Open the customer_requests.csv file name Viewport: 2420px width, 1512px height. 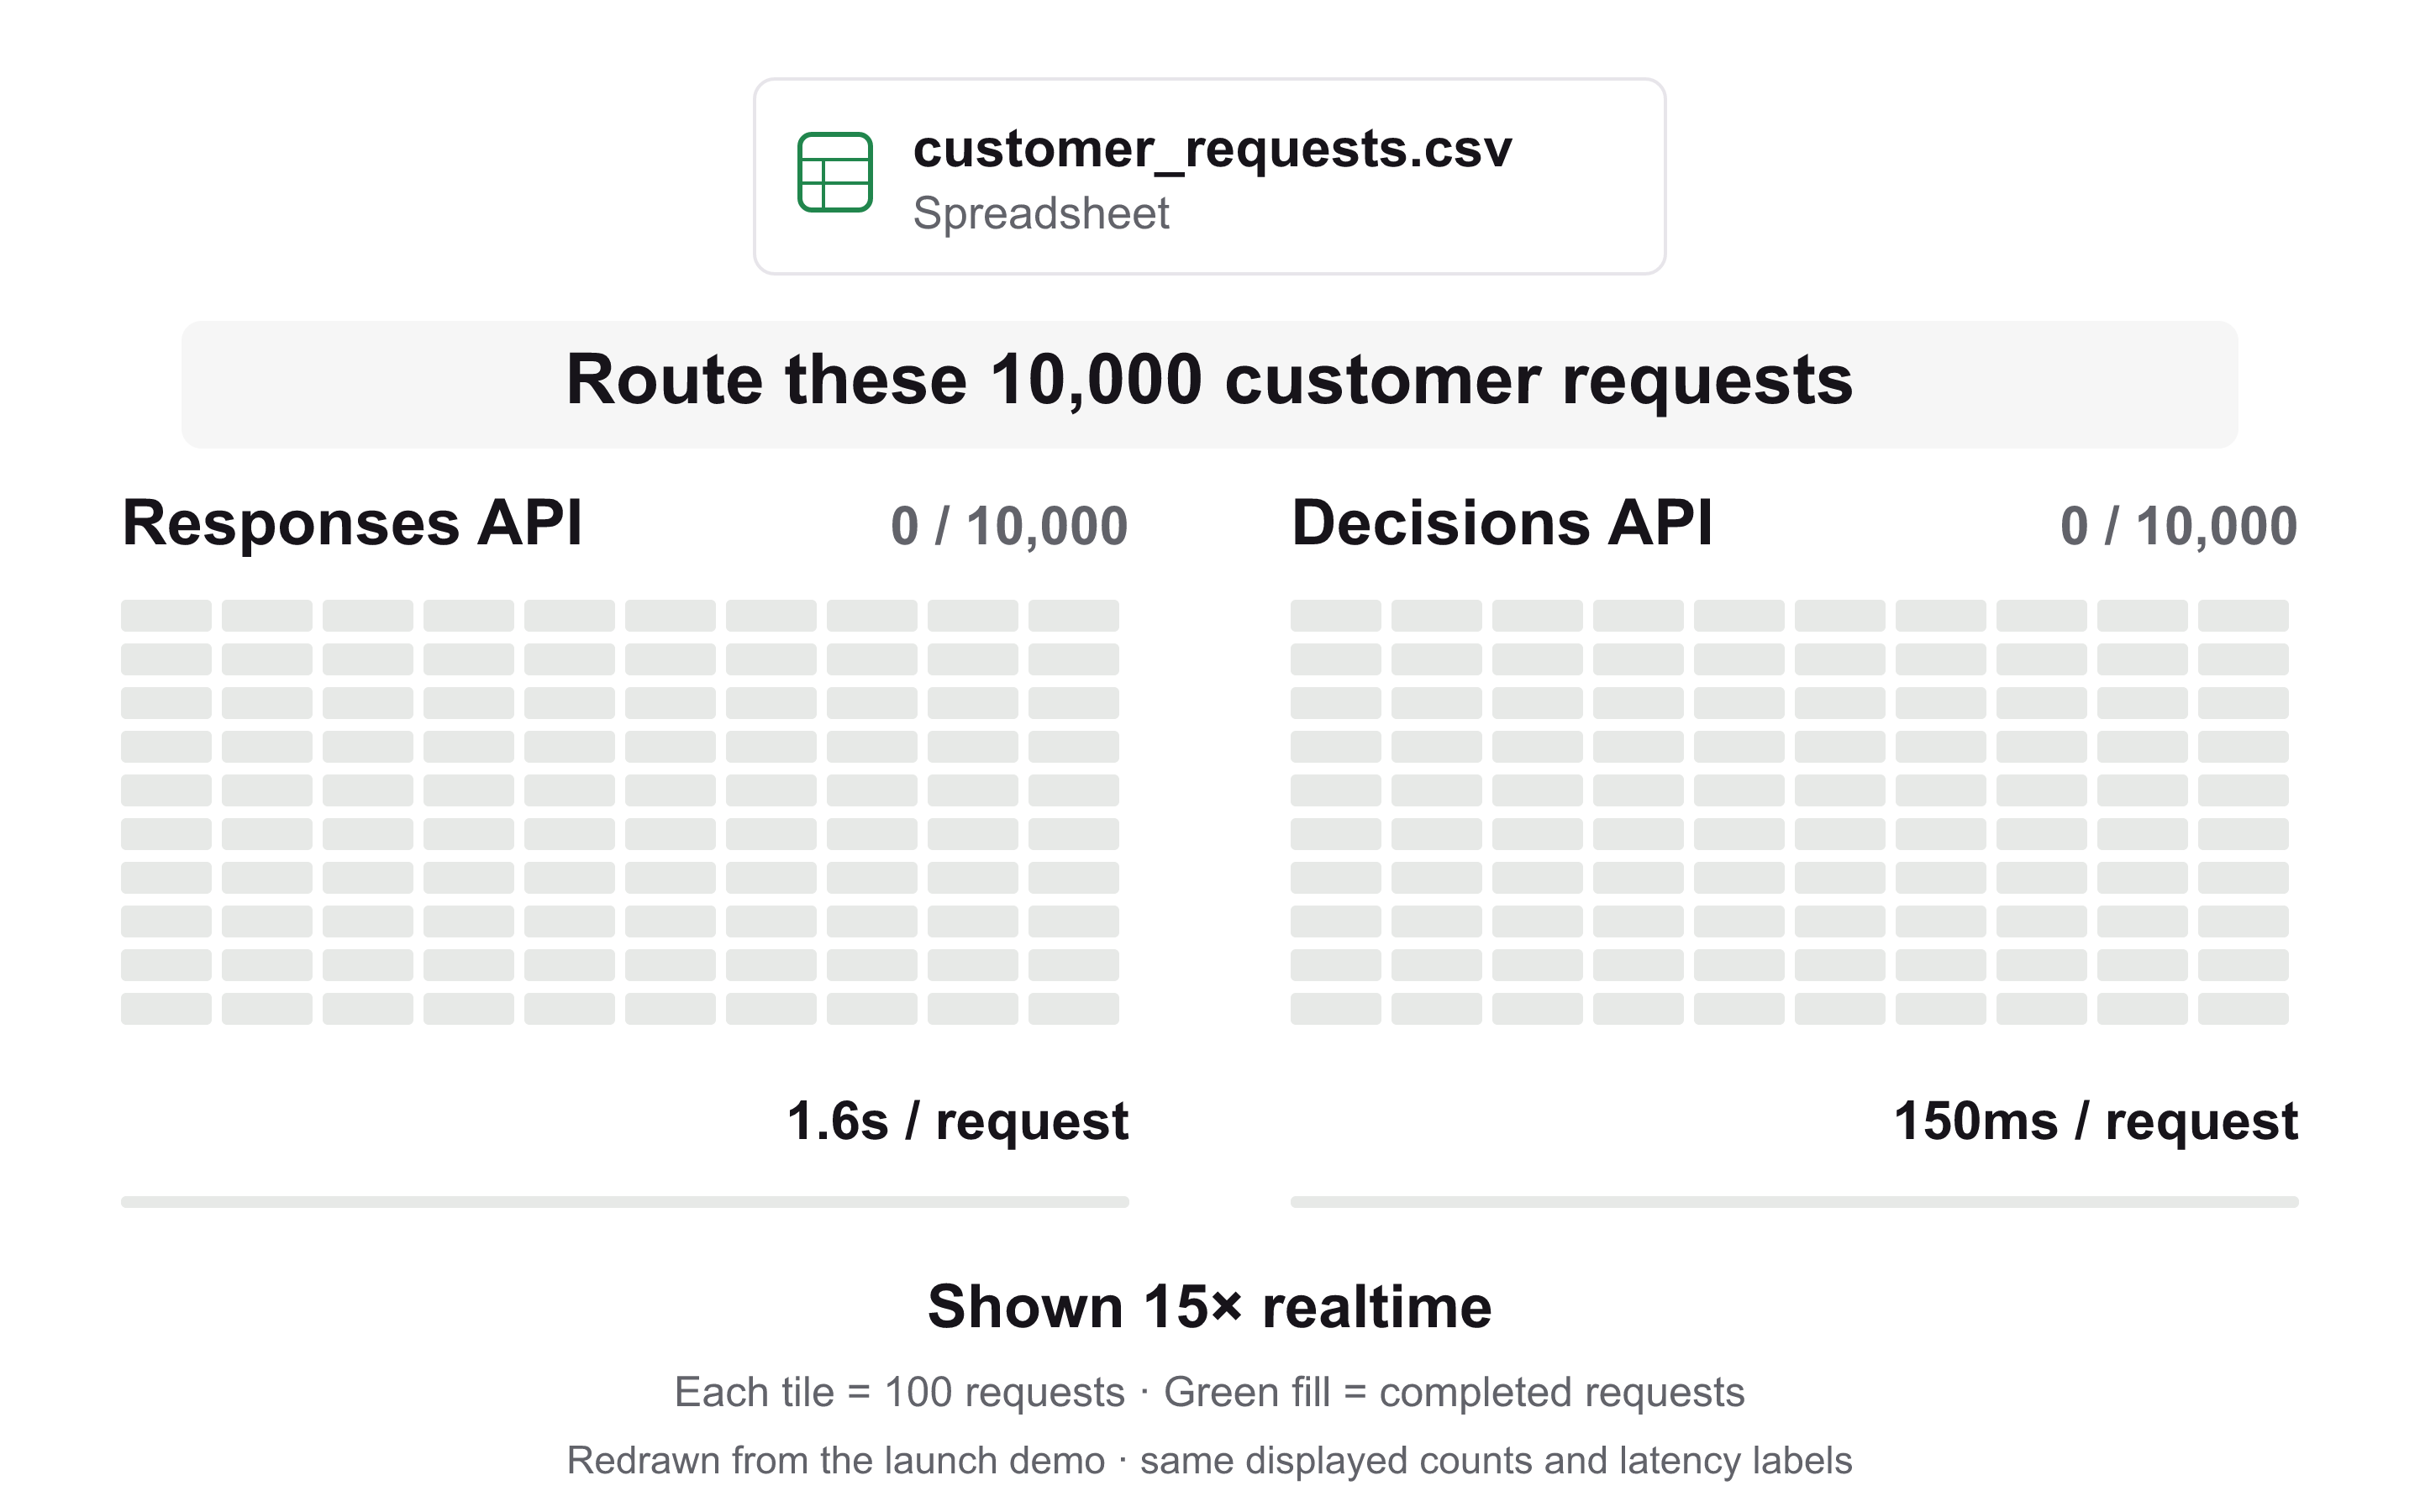coord(1212,150)
